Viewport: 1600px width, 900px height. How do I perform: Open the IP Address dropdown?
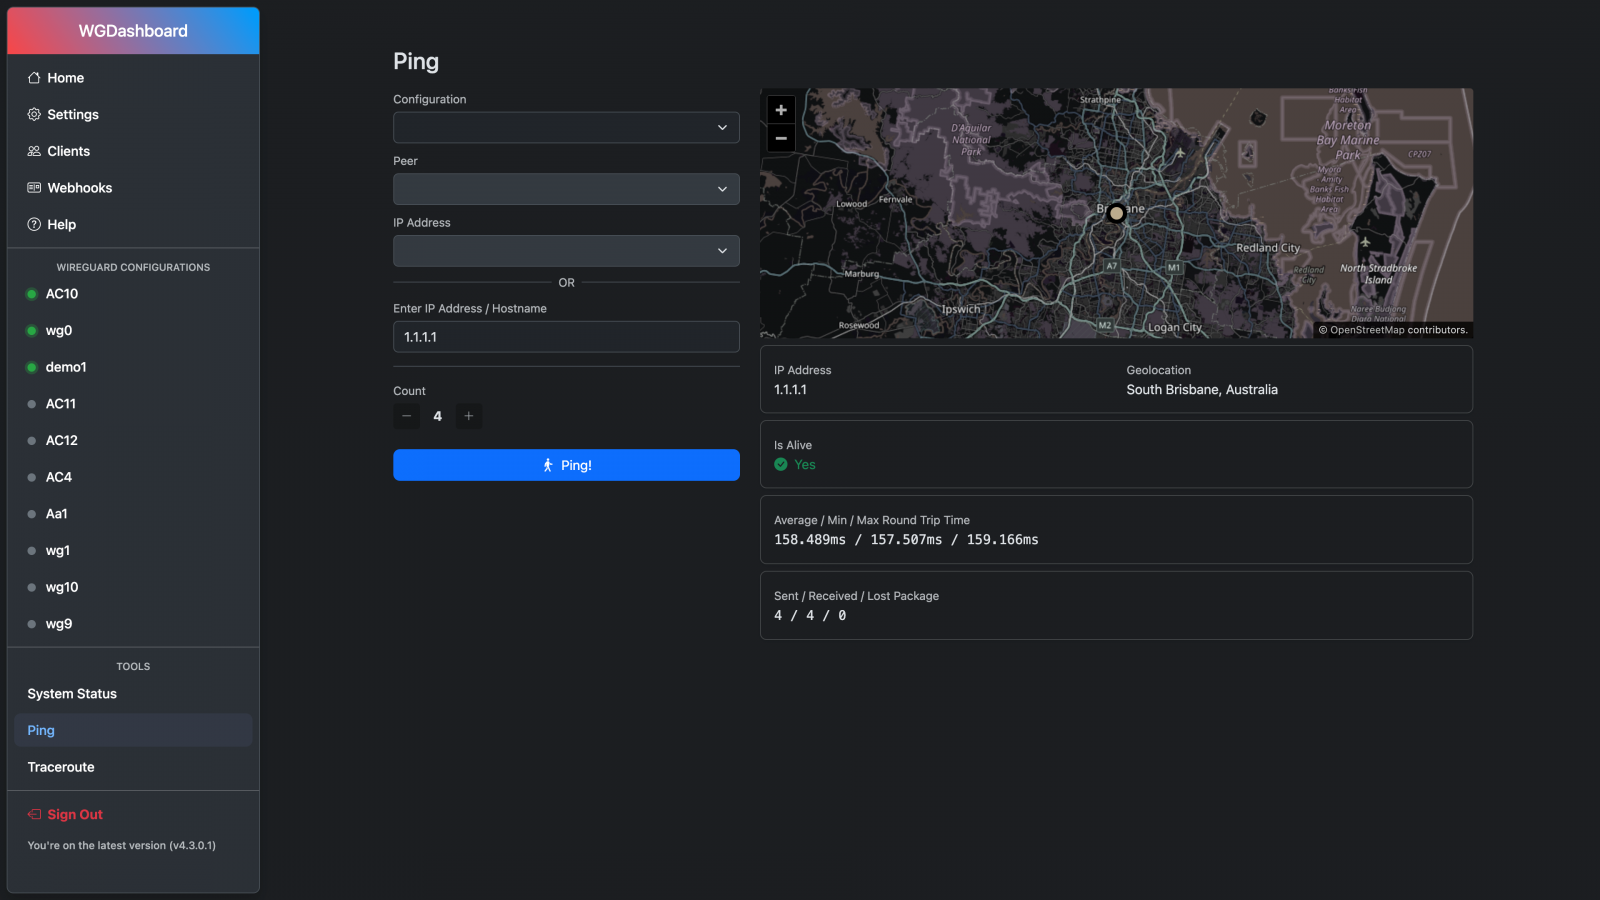pyautogui.click(x=566, y=251)
